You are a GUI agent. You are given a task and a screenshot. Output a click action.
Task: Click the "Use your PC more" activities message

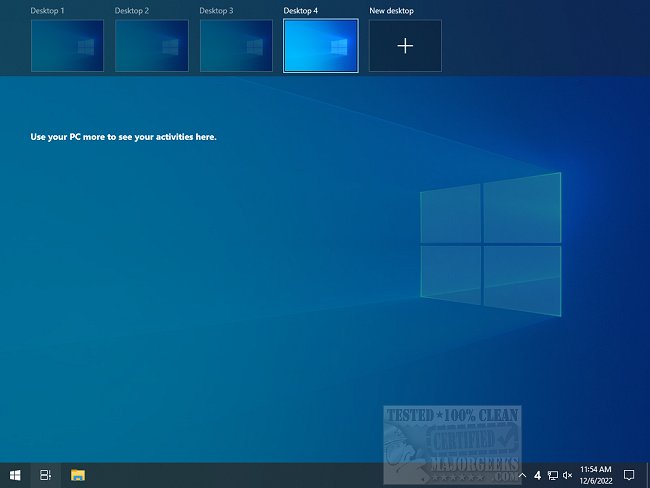coord(124,137)
